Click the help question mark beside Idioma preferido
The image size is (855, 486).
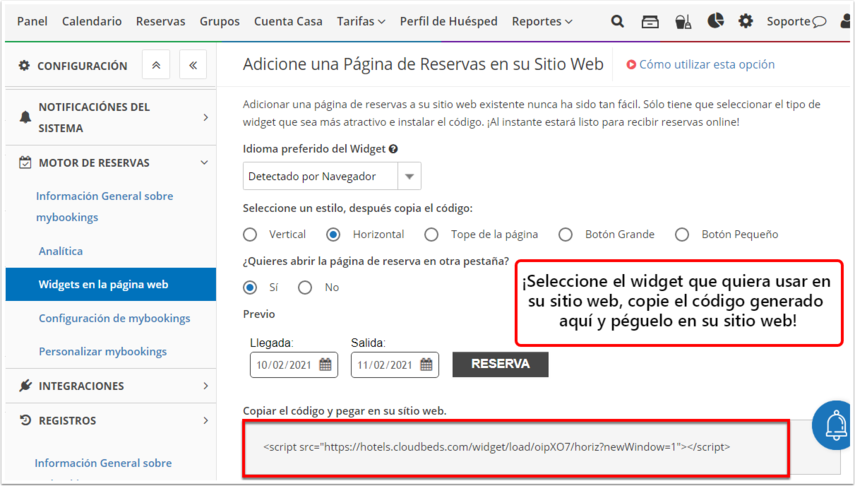click(x=393, y=149)
